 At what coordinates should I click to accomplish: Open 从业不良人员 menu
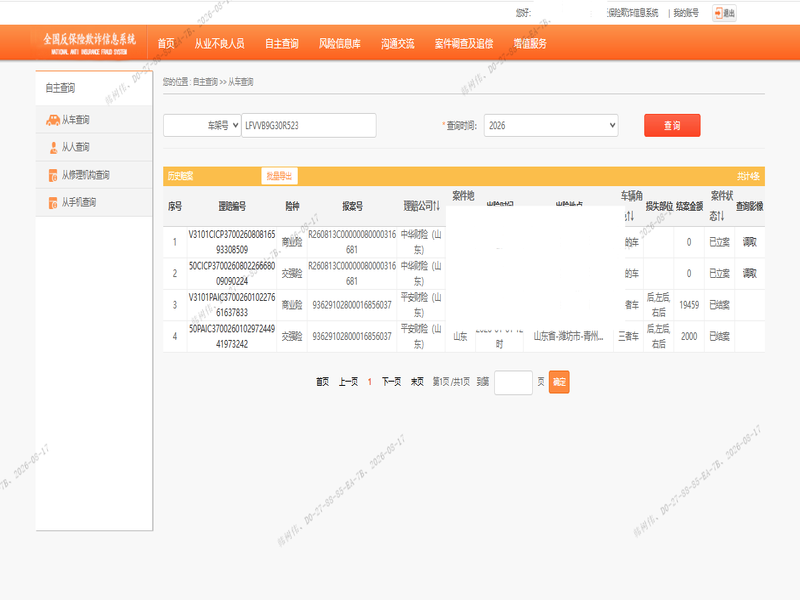219,43
